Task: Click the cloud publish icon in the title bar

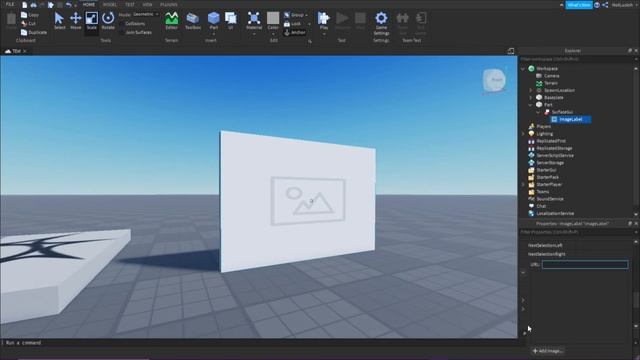Action: pyautogui.click(x=33, y=5)
